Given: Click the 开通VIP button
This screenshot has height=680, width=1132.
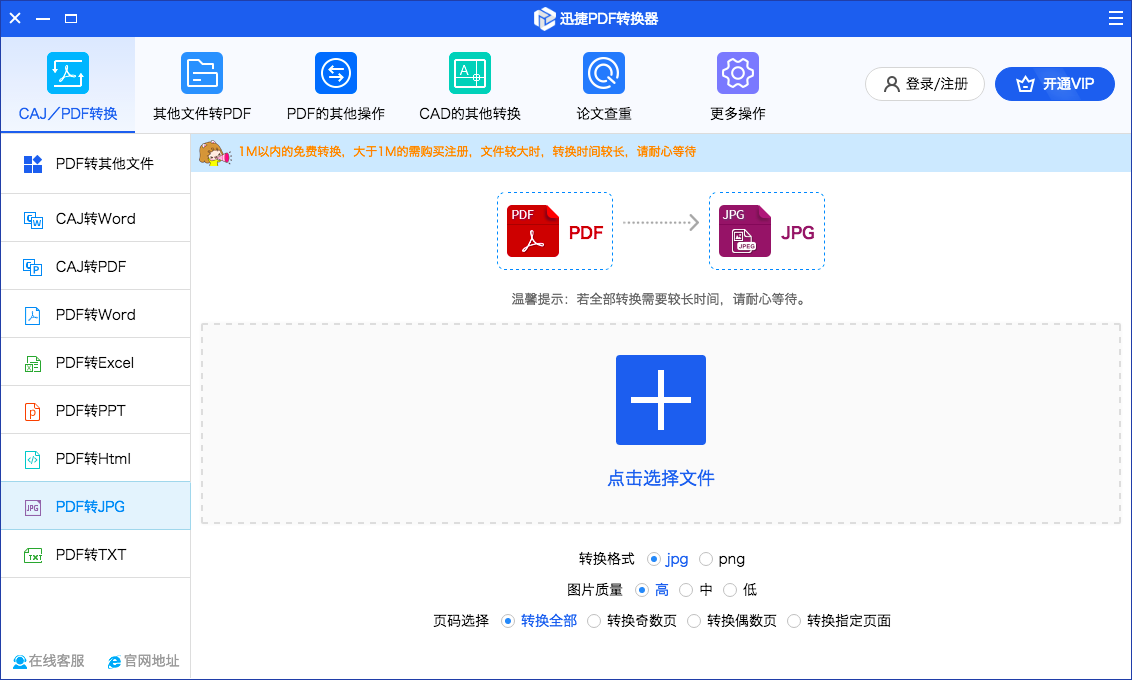Looking at the screenshot, I should coord(1055,84).
